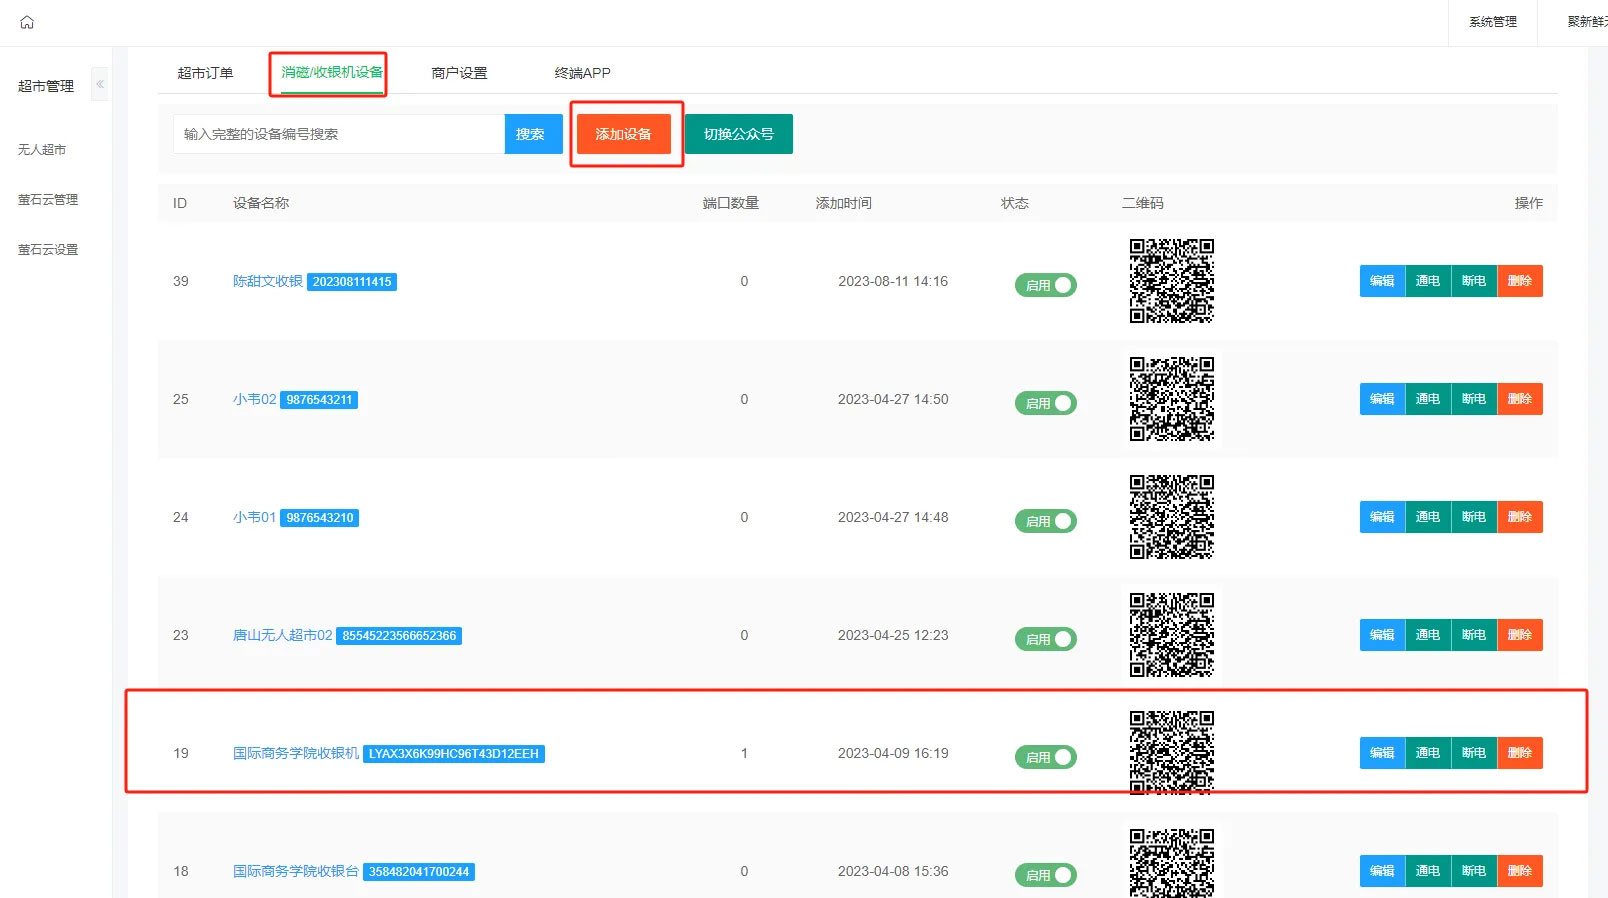This screenshot has width=1608, height=898.
Task: Open device link 陈甜文收银
Action: click(x=268, y=281)
